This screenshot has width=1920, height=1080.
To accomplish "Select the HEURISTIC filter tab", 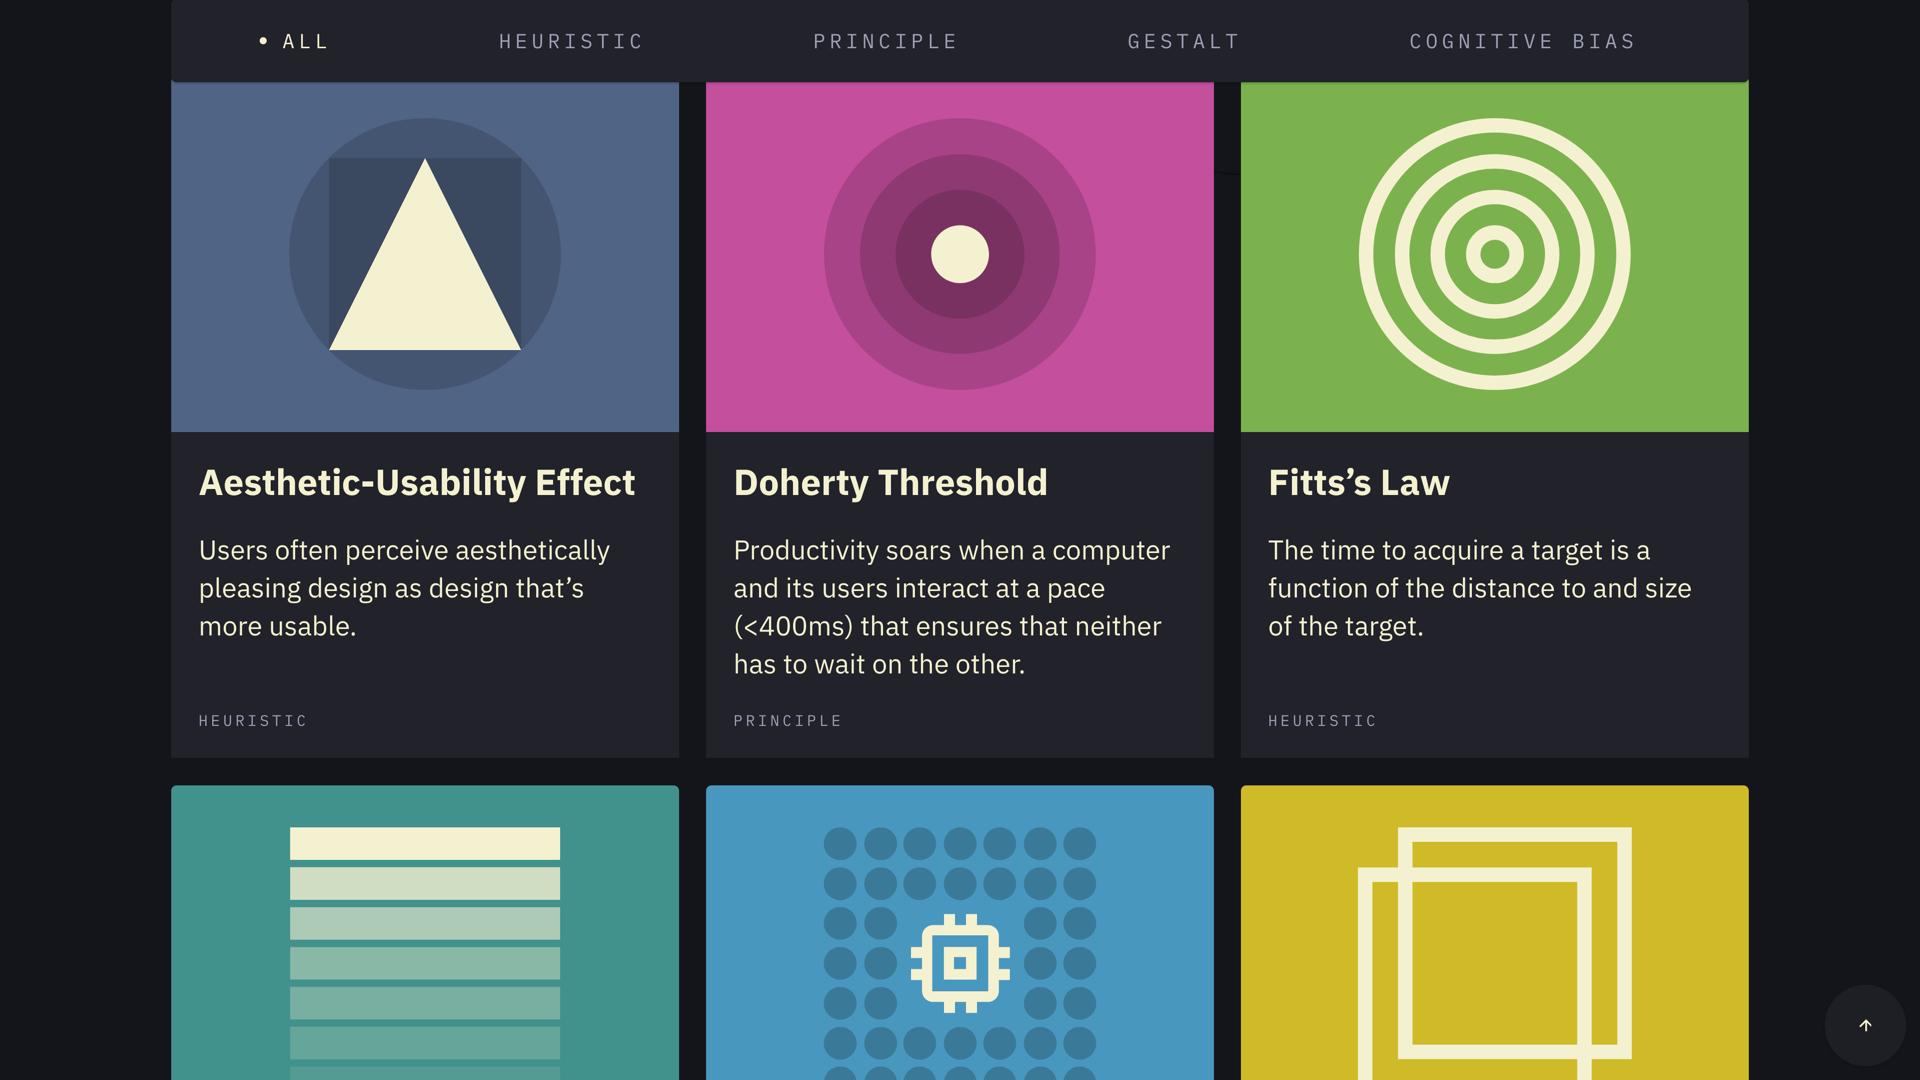I will (572, 40).
